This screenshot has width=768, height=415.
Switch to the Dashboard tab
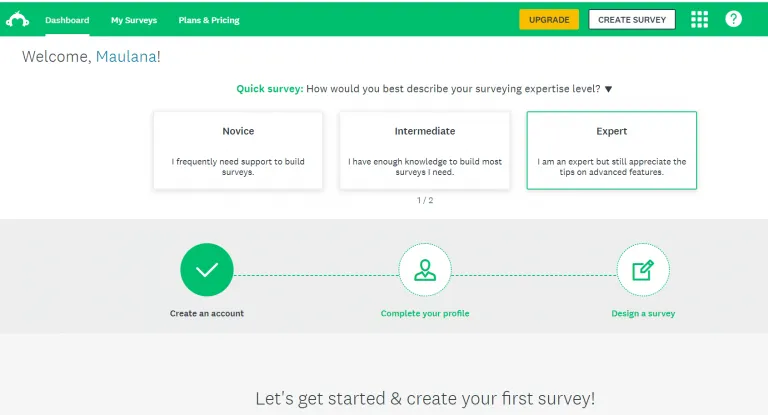[67, 20]
